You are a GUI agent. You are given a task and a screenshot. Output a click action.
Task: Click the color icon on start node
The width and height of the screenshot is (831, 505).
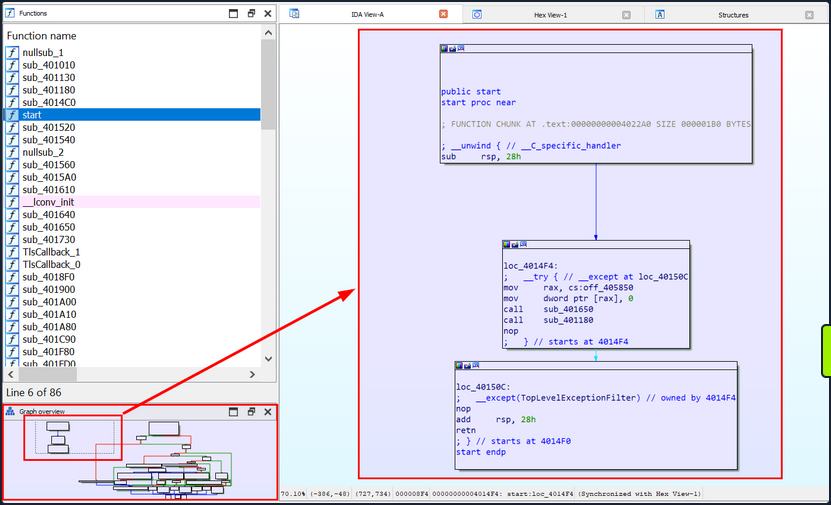coord(444,48)
